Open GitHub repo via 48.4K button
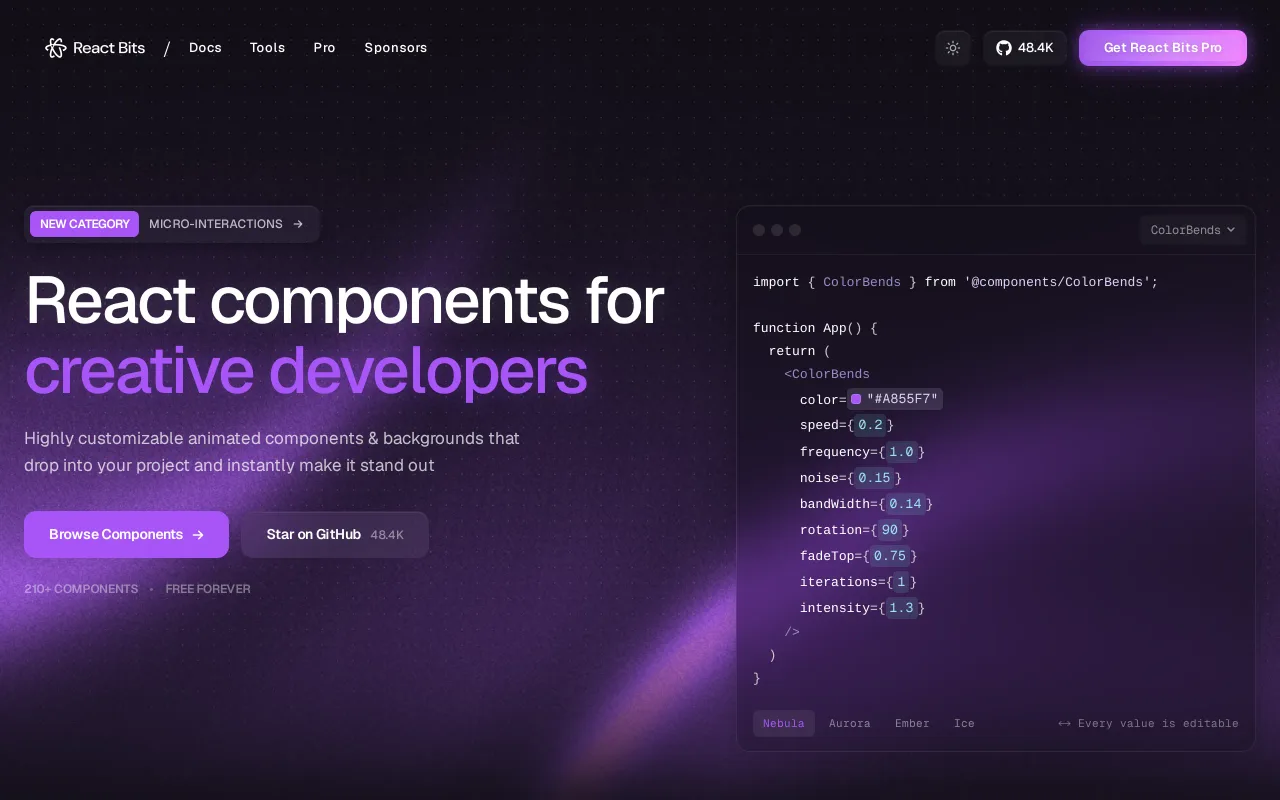Viewport: 1280px width, 800px height. [x=1025, y=48]
